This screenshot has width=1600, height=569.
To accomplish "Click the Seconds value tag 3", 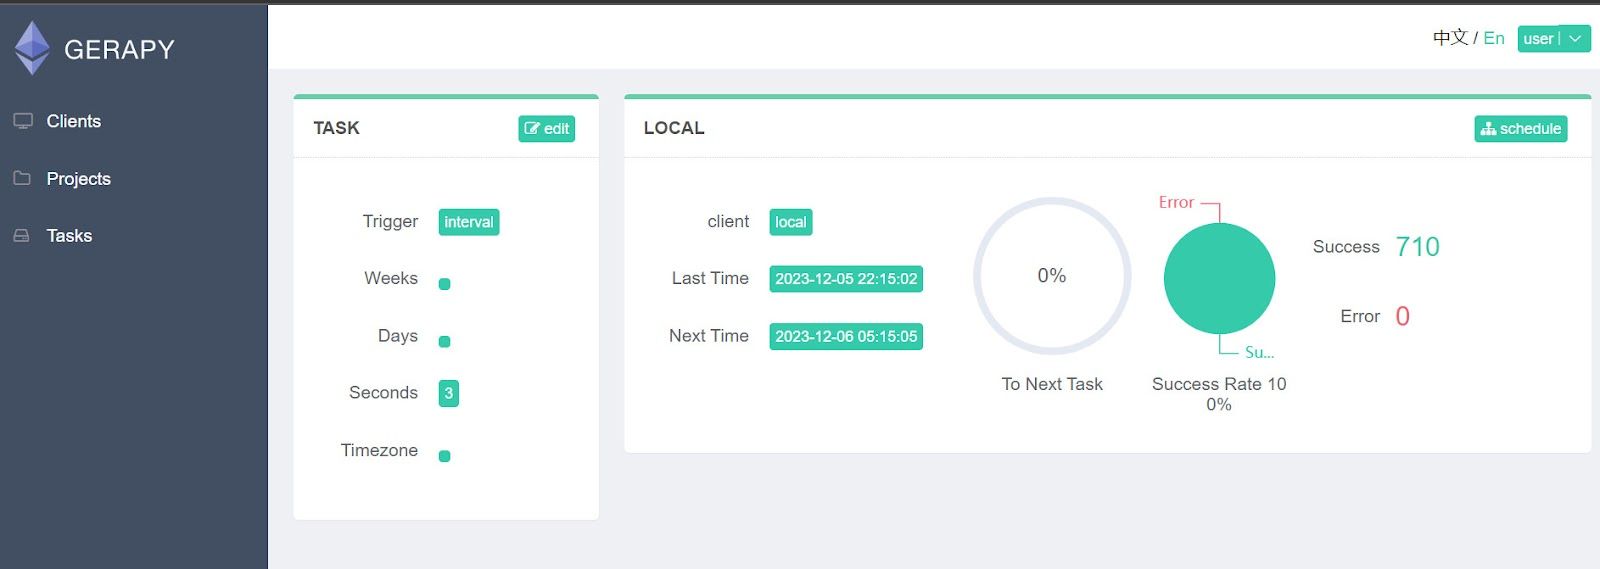I will tap(448, 393).
